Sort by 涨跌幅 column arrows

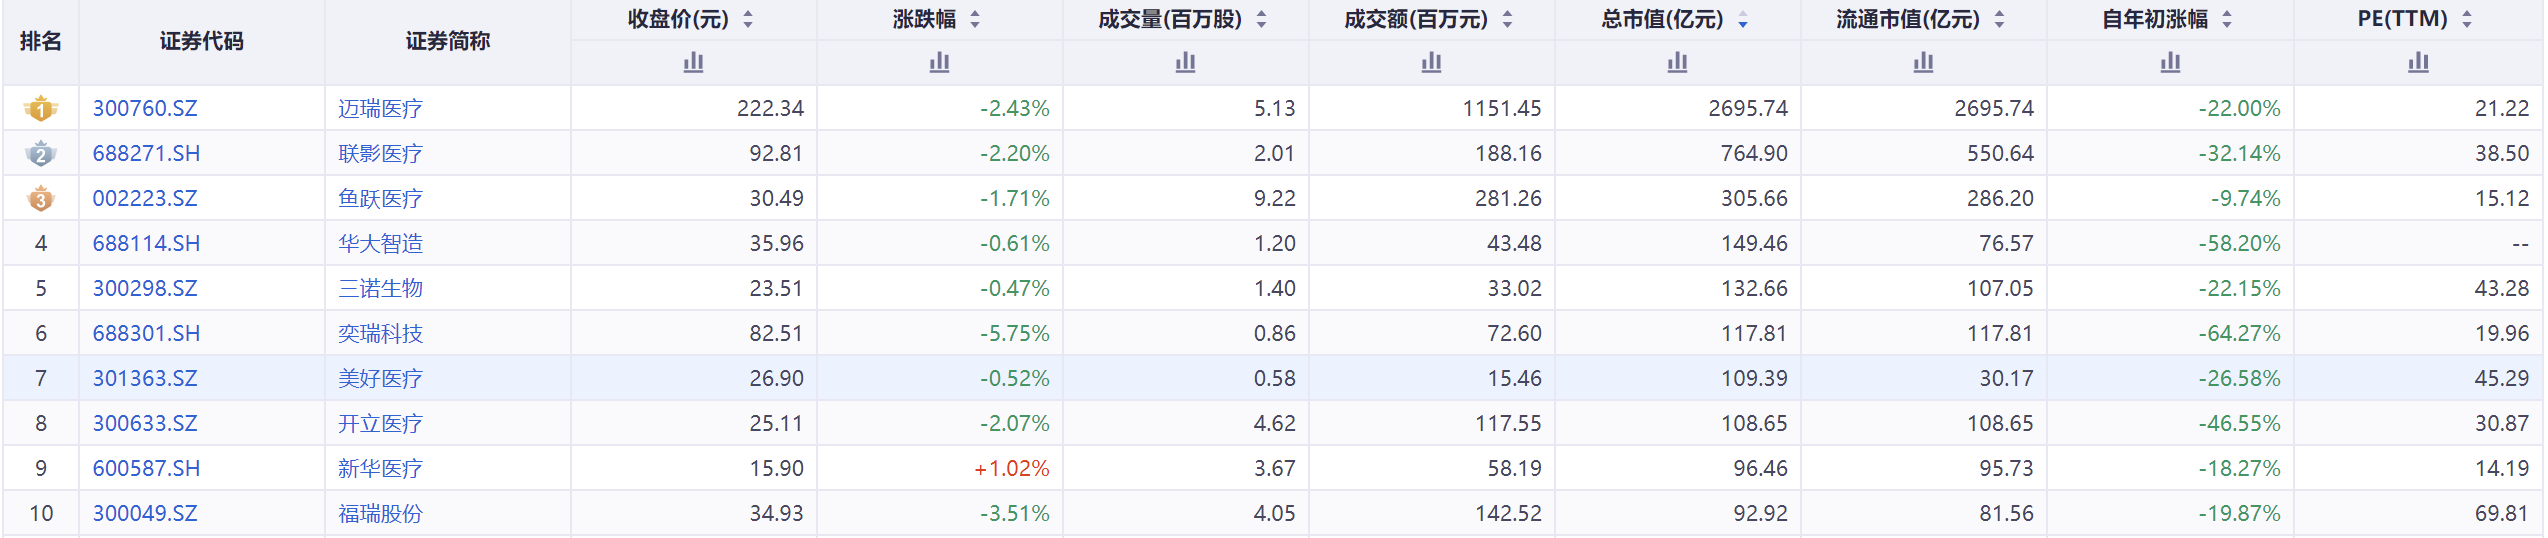click(x=975, y=19)
